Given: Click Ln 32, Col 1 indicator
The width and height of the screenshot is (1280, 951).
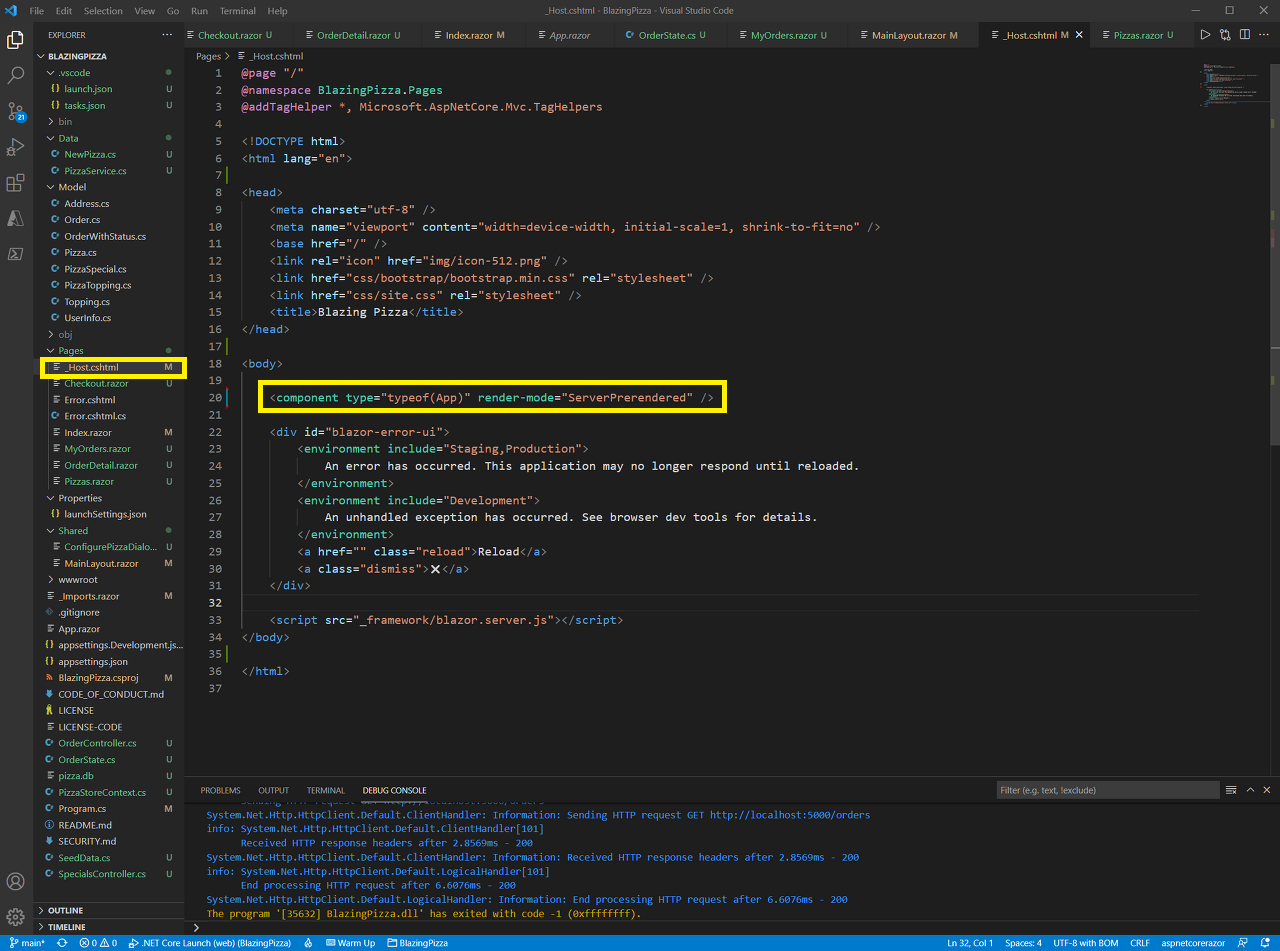Looking at the screenshot, I should [x=970, y=943].
